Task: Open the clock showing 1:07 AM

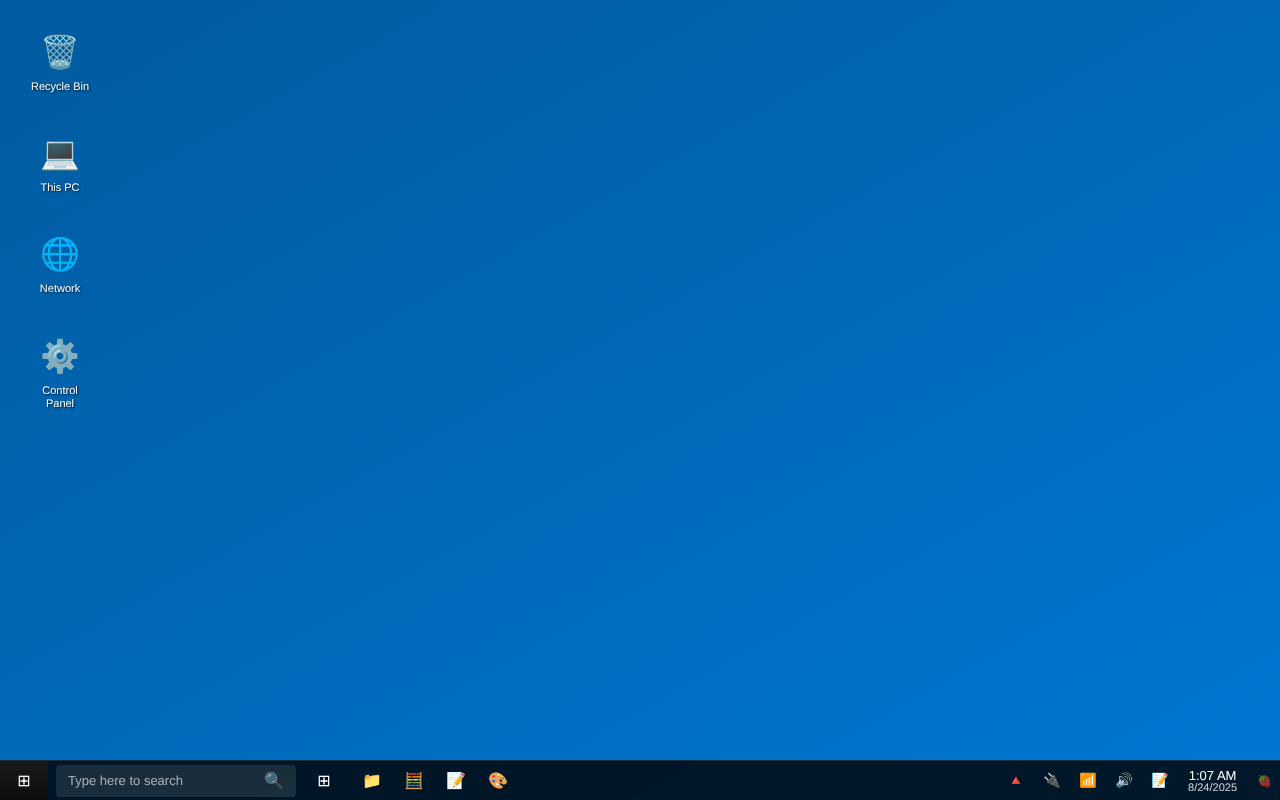Action: 1212,775
